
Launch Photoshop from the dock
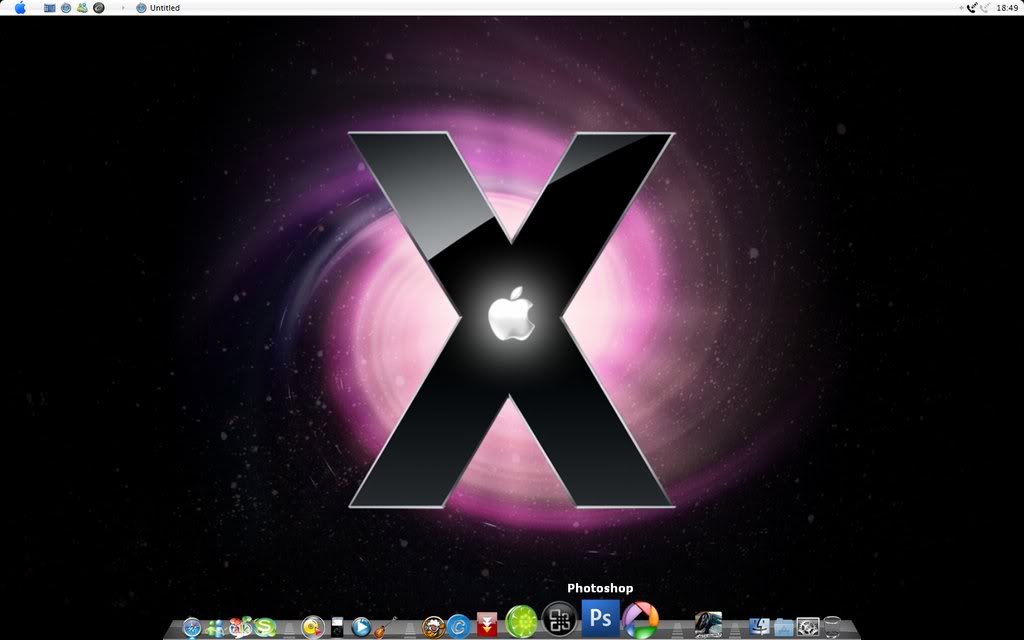pyautogui.click(x=601, y=618)
